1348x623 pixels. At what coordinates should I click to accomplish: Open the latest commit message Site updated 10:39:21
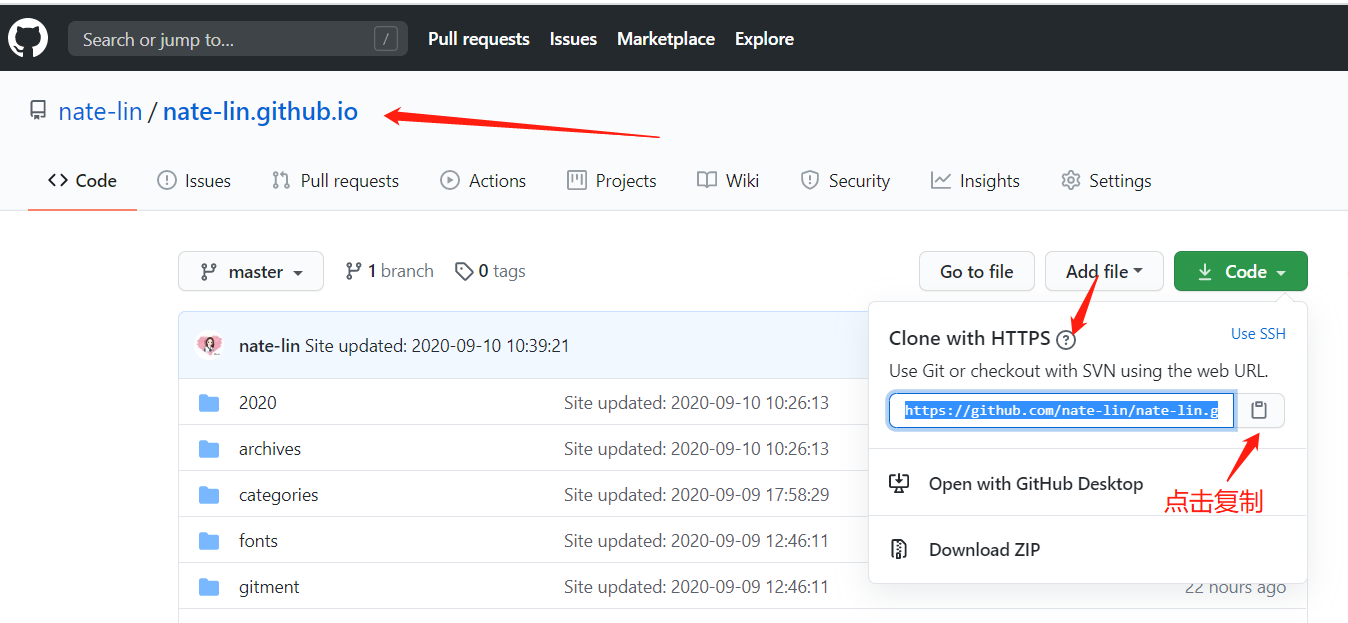tap(437, 346)
